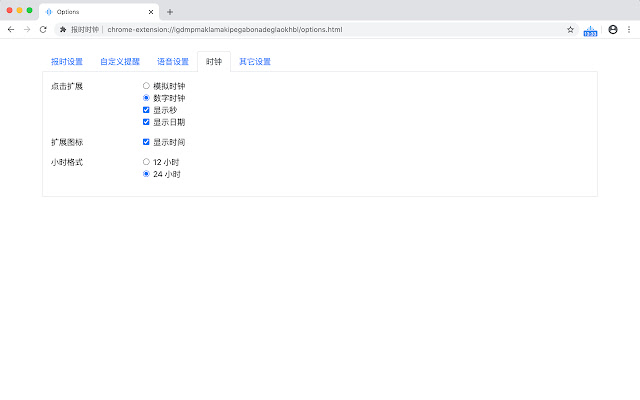The image size is (640, 400).
Task: Switch to the 报时设置 tab
Action: (67, 62)
